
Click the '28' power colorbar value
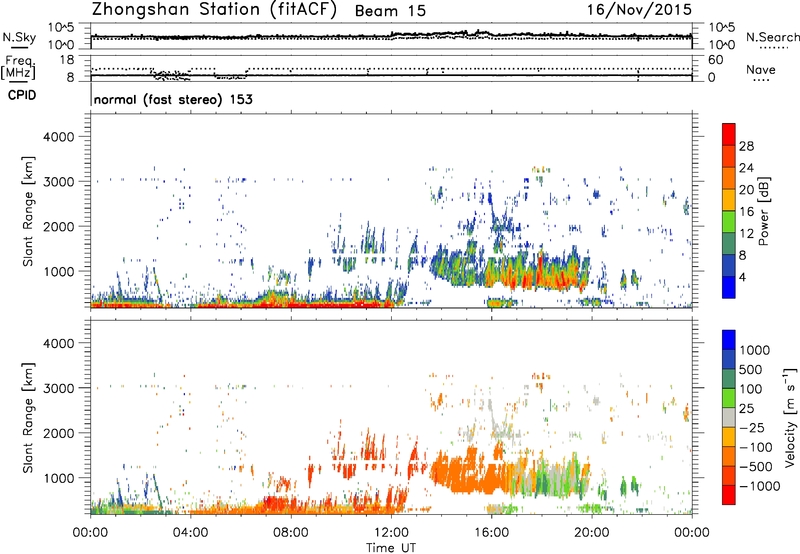tap(746, 146)
